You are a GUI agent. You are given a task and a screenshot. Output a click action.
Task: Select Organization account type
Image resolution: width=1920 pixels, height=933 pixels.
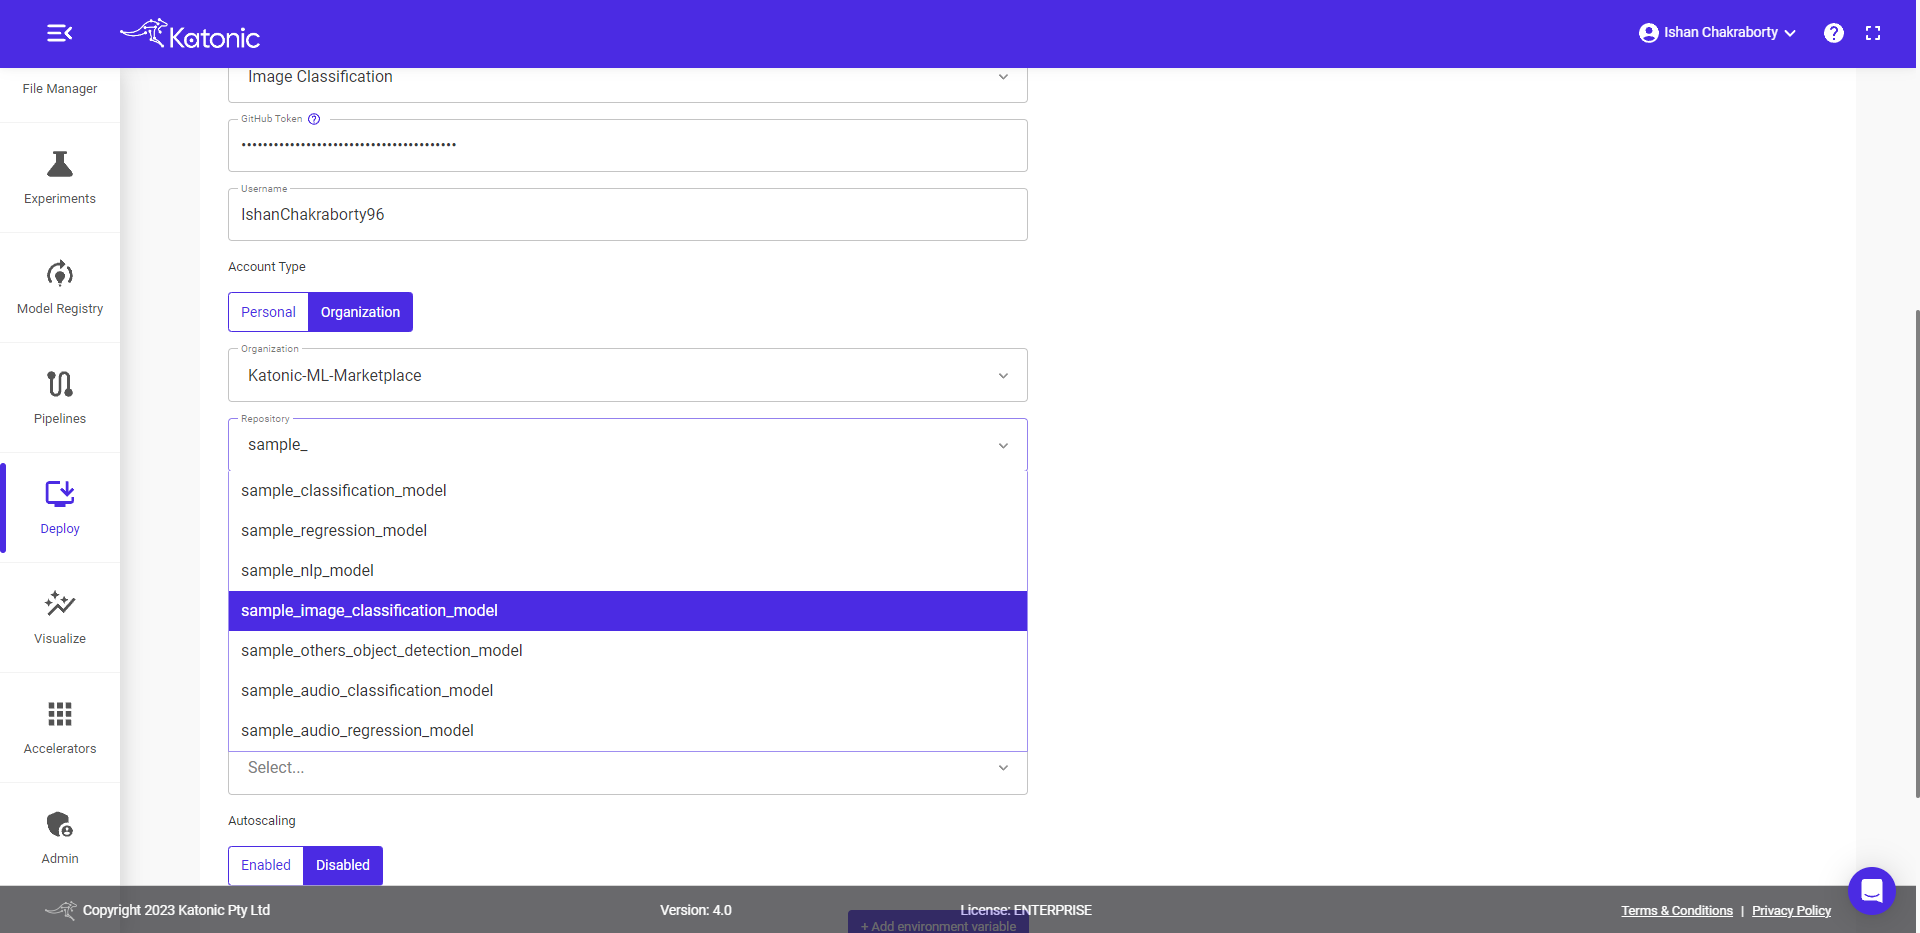(360, 312)
